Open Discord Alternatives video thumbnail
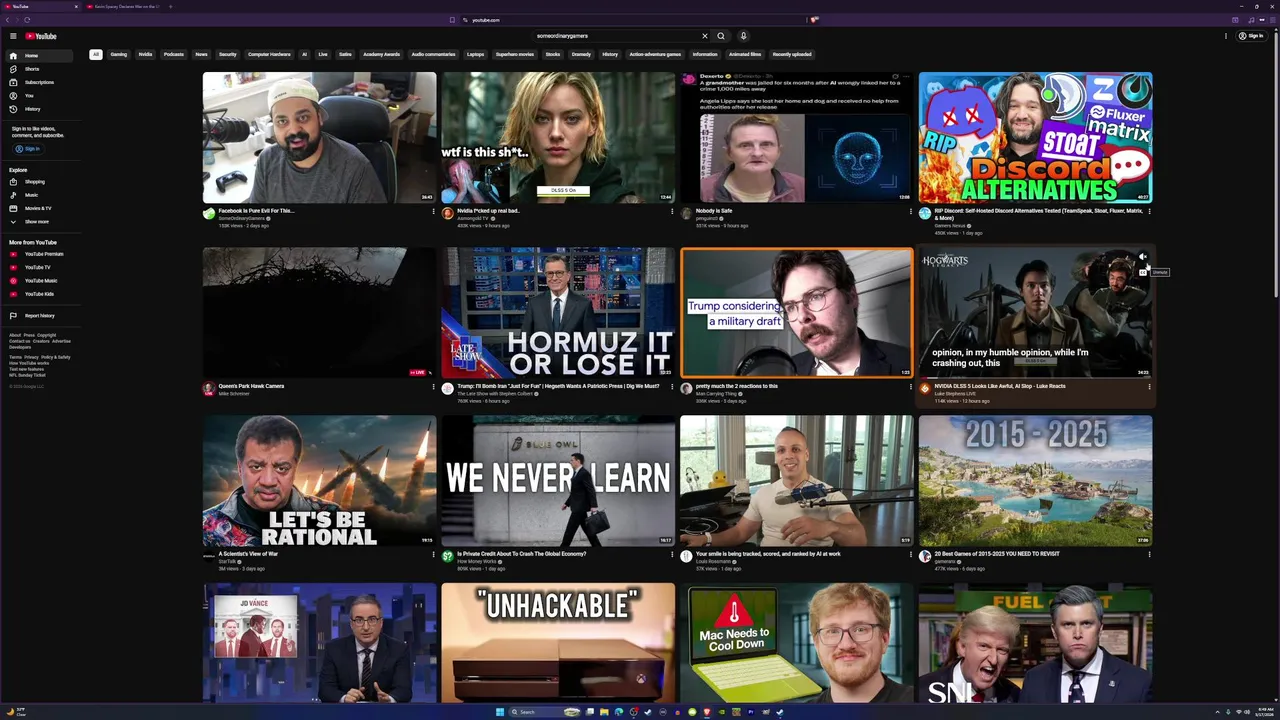The height and width of the screenshot is (720, 1280). (1035, 137)
